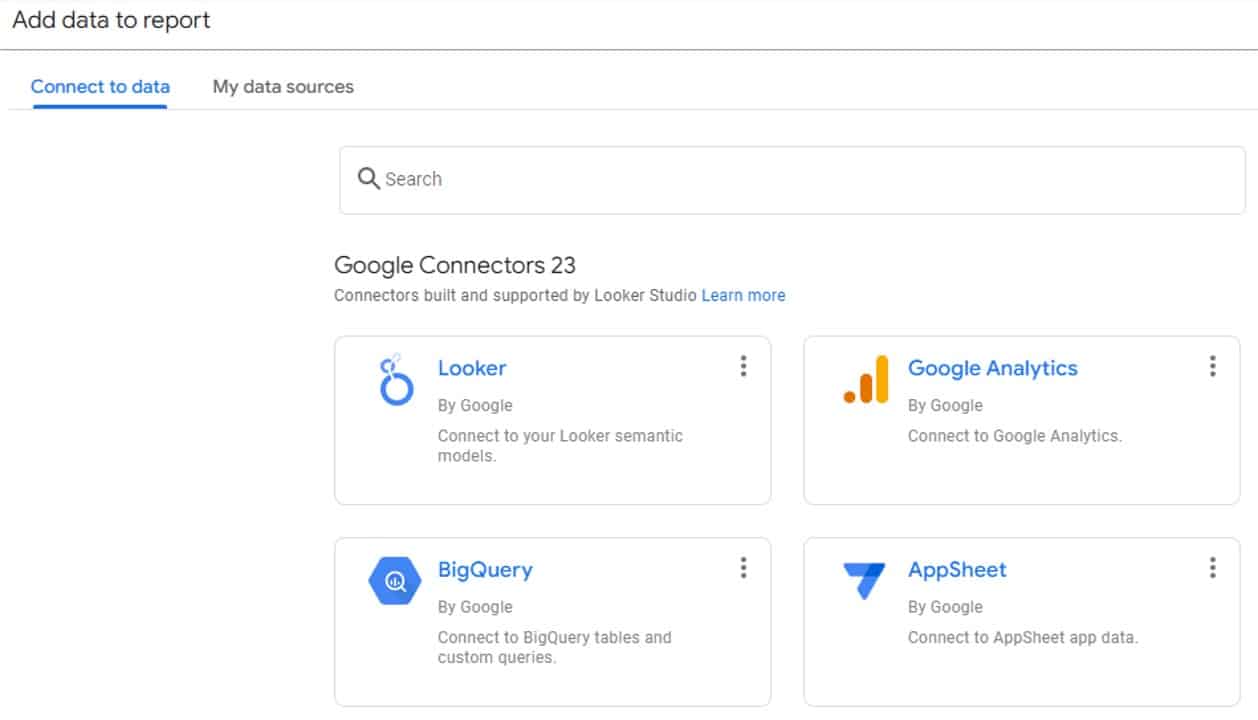Screen dimensions: 1258x720
Task: Click the "Google Connectors 23" heading
Action: (x=455, y=265)
